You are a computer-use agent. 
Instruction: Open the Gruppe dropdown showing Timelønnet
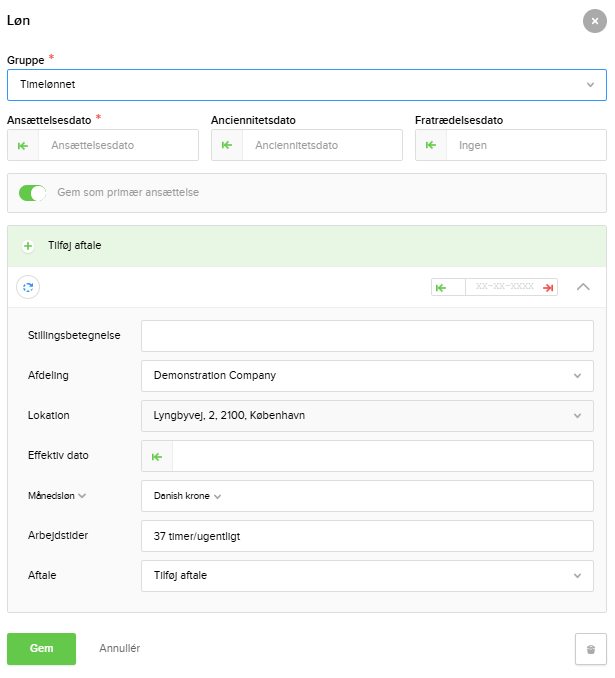click(x=306, y=85)
